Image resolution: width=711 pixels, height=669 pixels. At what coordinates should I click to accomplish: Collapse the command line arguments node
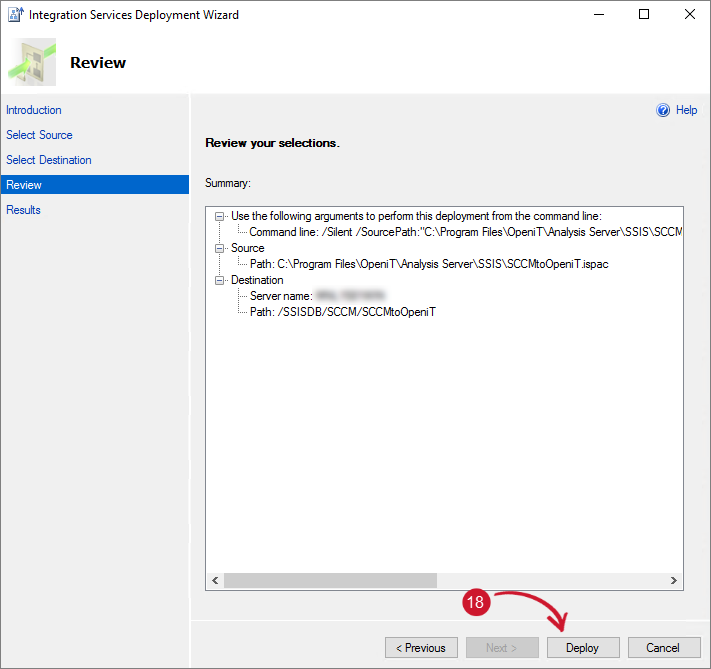[219, 216]
